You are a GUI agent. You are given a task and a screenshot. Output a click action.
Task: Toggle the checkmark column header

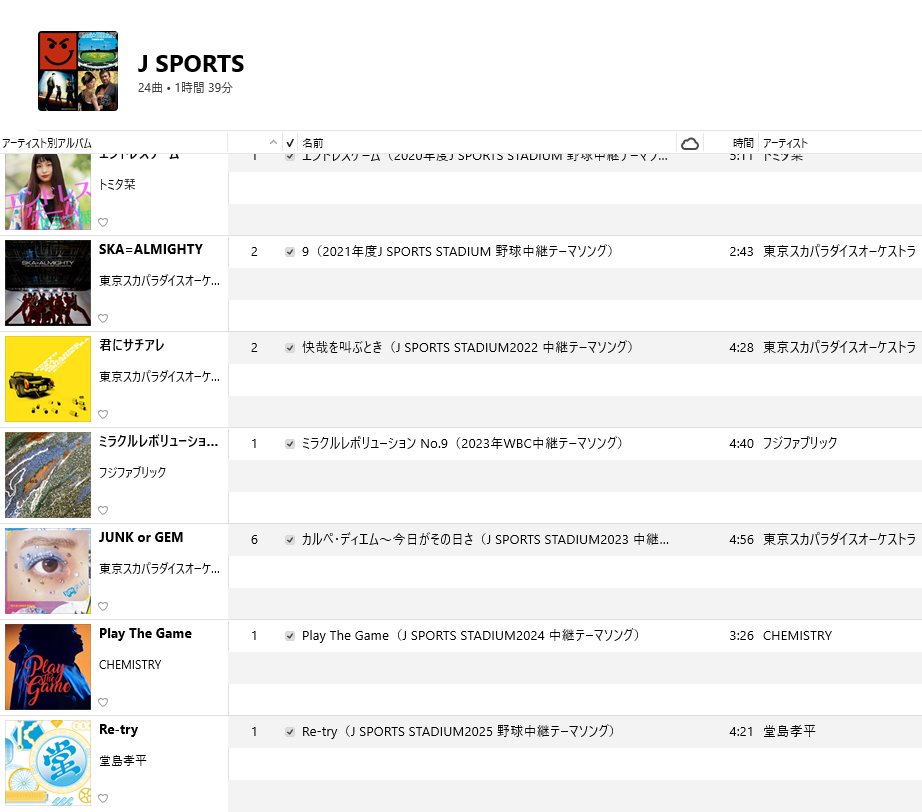pyautogui.click(x=290, y=143)
